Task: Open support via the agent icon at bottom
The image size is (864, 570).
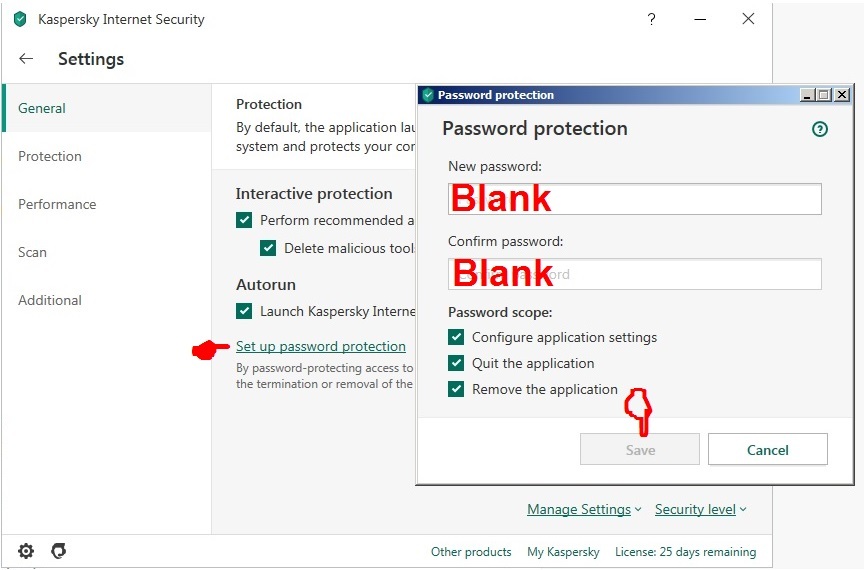Action: point(58,551)
